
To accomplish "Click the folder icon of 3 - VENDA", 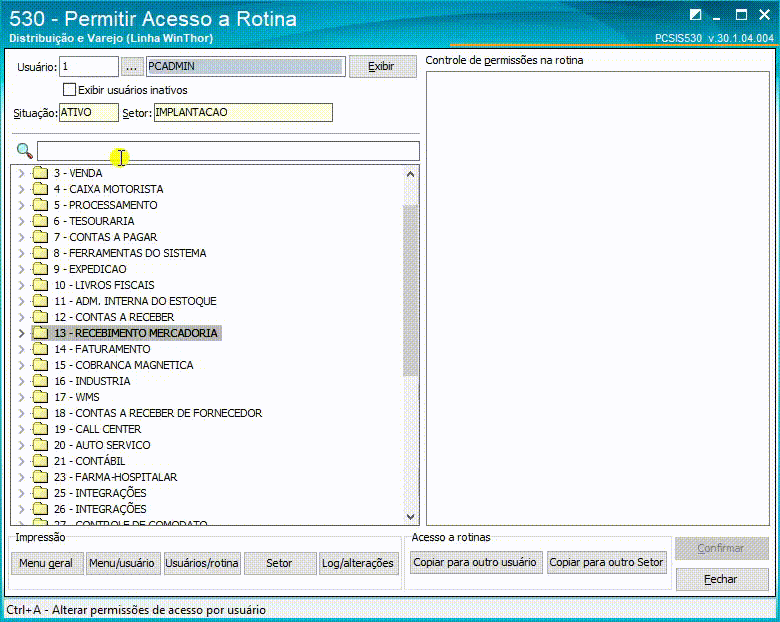I will click(x=40, y=173).
